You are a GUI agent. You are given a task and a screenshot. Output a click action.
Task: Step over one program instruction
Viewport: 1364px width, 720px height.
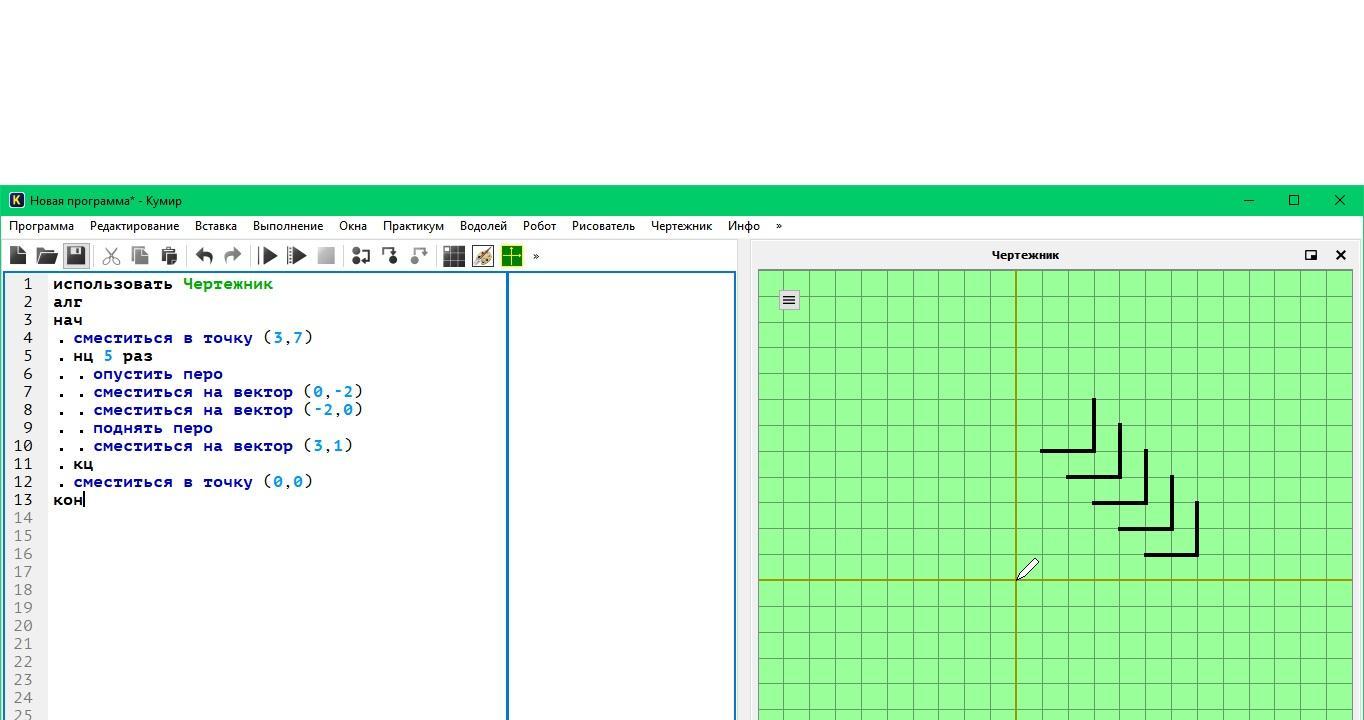click(361, 256)
